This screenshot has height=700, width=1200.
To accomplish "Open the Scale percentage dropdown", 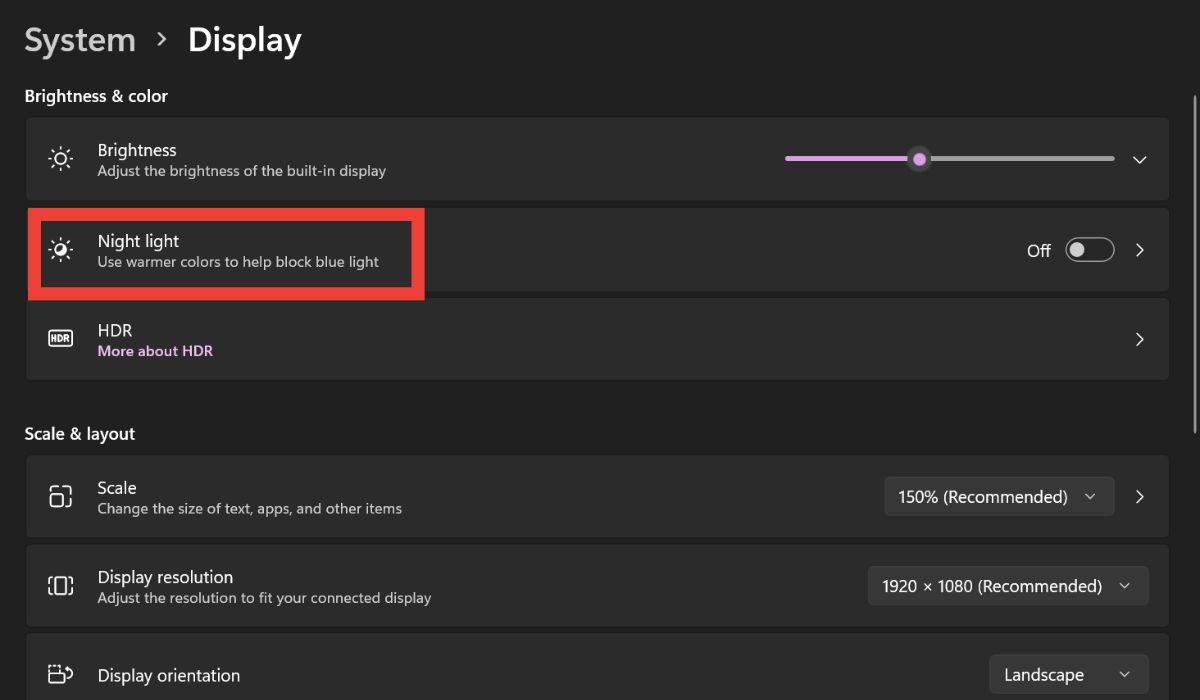I will (998, 496).
